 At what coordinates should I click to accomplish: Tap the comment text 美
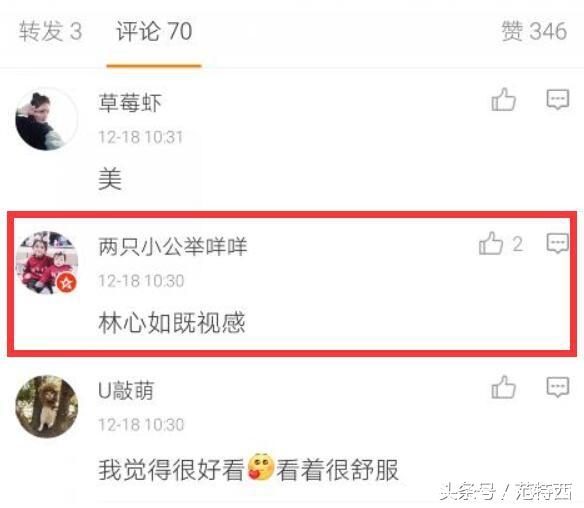(x=110, y=179)
